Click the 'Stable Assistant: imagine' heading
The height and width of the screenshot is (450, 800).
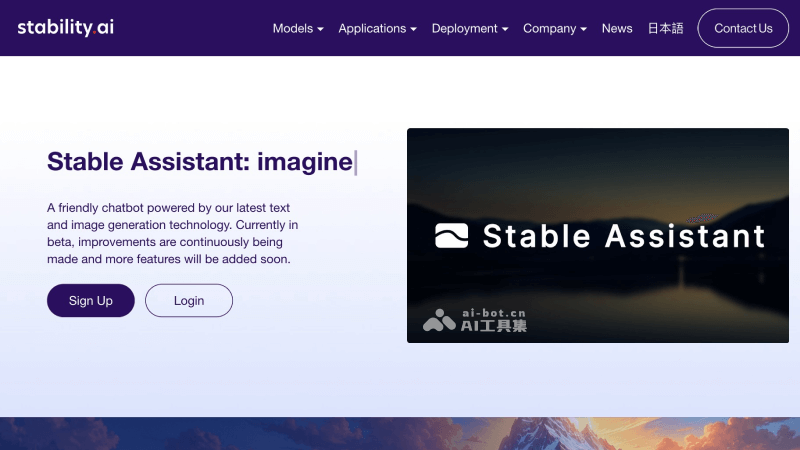pyautogui.click(x=200, y=161)
